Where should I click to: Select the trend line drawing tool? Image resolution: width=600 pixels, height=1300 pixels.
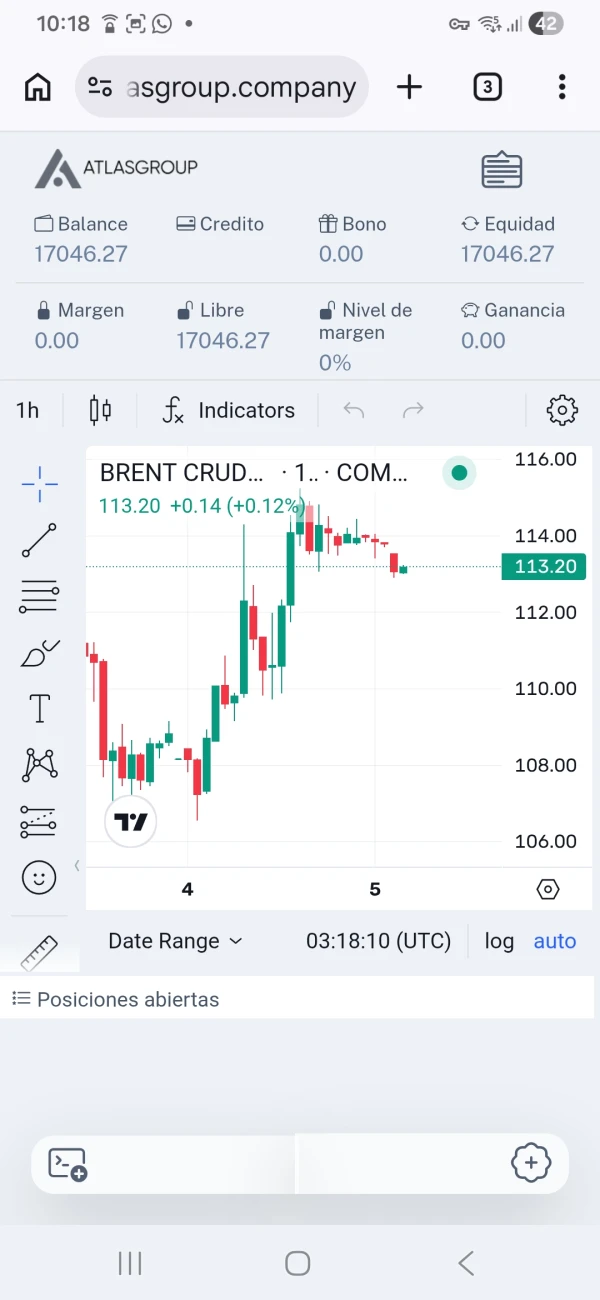coord(39,540)
